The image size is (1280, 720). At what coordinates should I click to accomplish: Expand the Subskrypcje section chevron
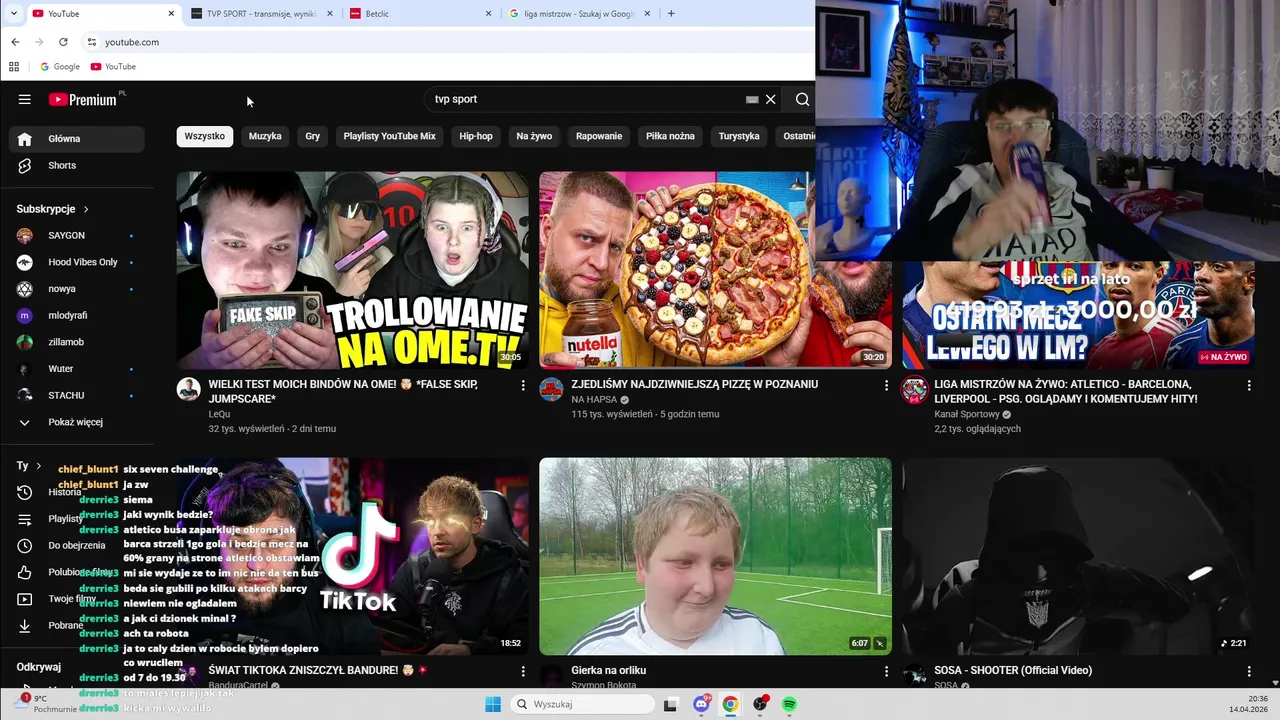(86, 209)
